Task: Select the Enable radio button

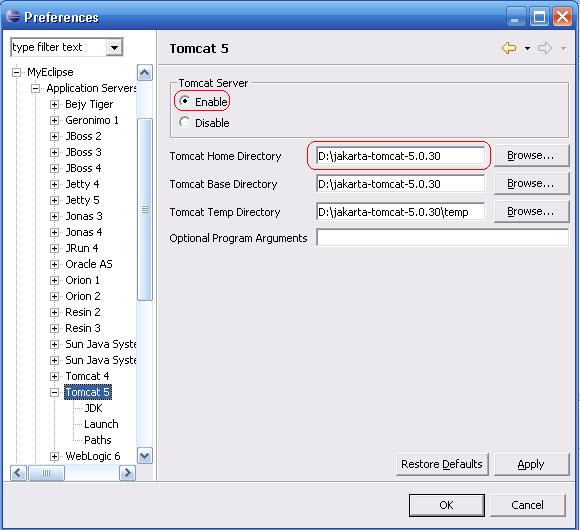Action: [184, 101]
